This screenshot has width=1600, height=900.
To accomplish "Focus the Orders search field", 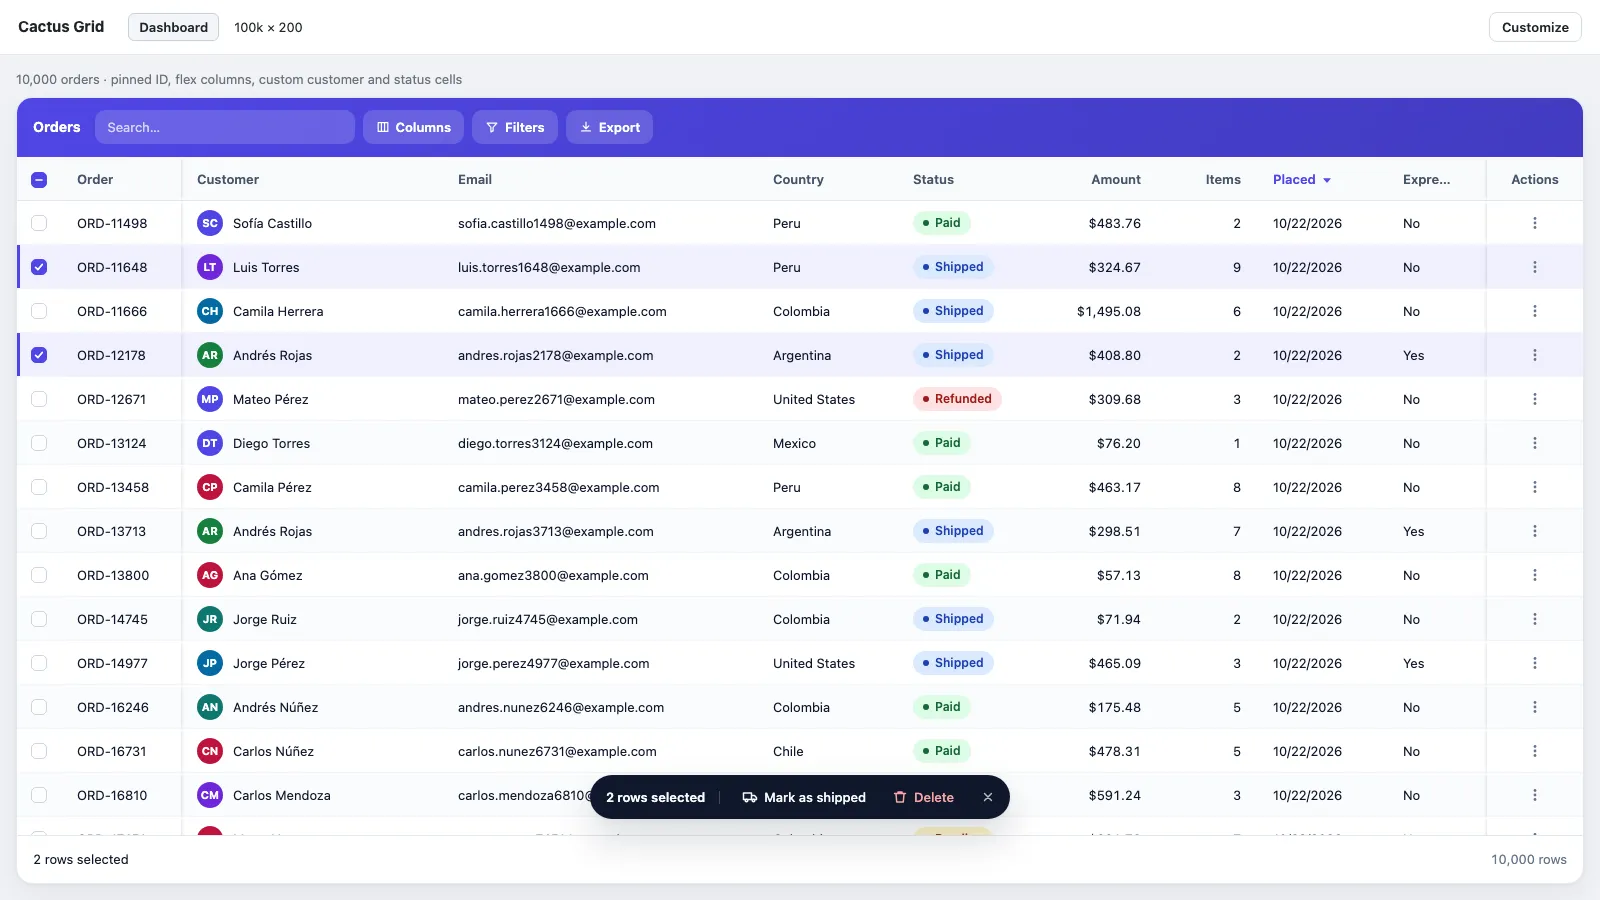I will (x=225, y=127).
